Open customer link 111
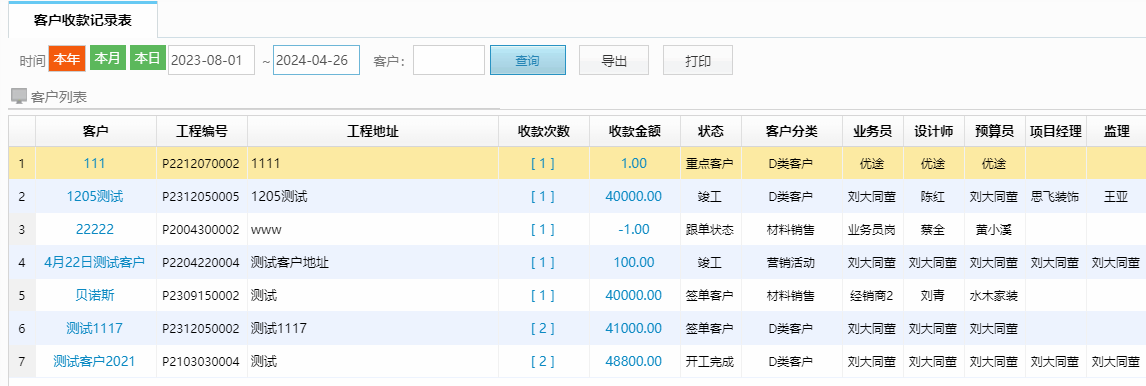Screen dimensions: 1146x386 94,164
